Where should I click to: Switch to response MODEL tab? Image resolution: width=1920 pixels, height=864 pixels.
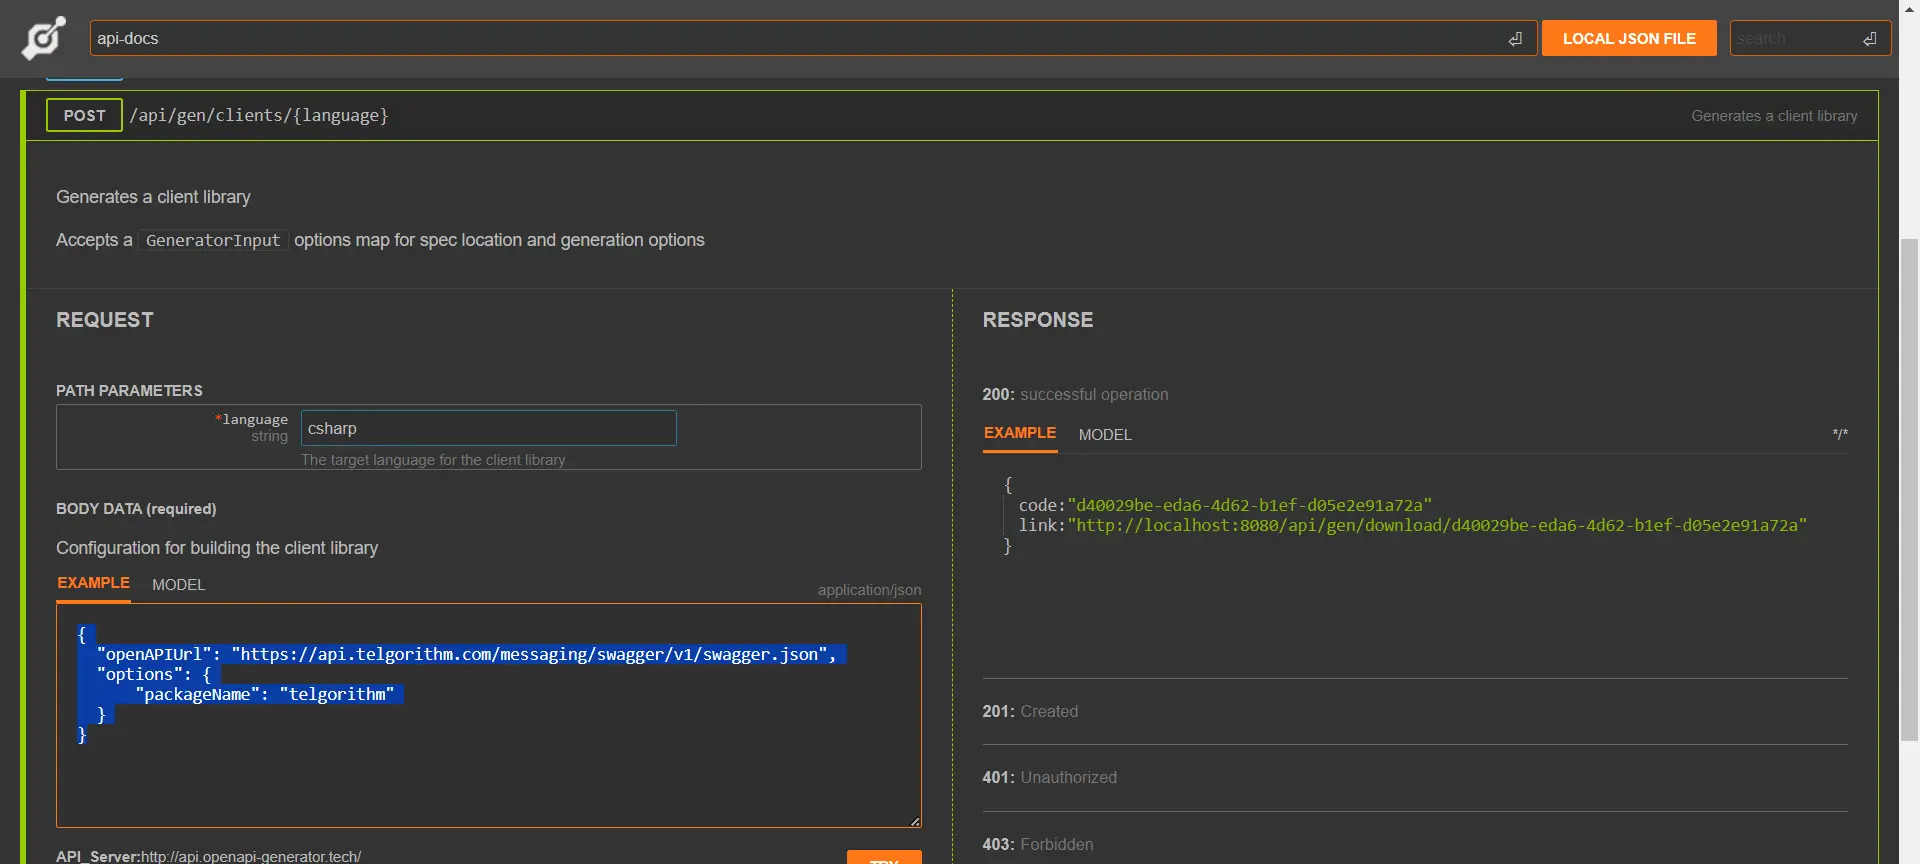pyautogui.click(x=1105, y=435)
